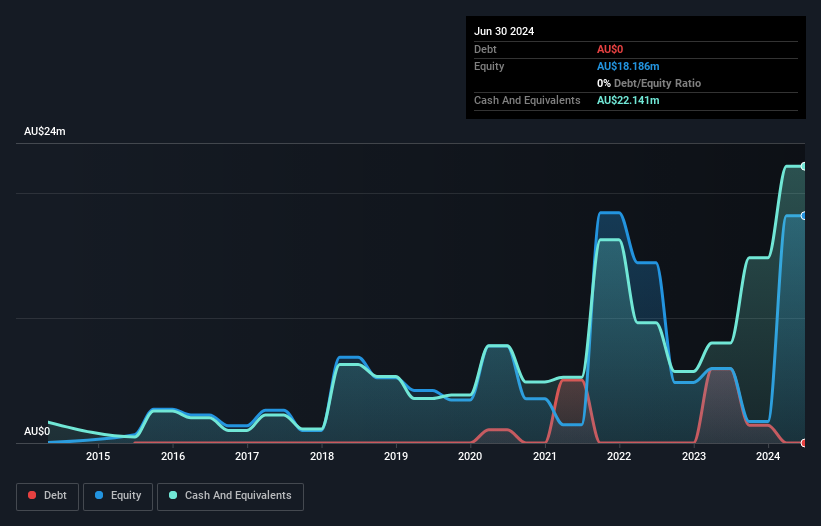Click the 2023 x-axis label
821x526 pixels.
click(x=694, y=456)
